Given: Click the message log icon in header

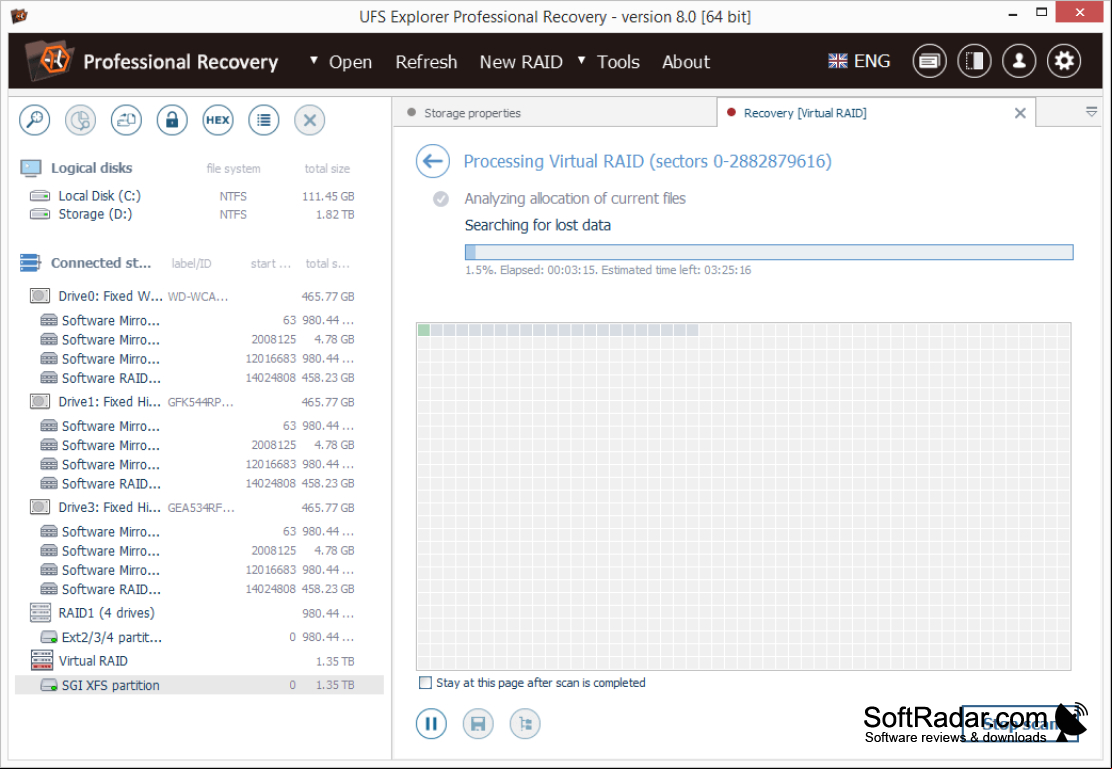Looking at the screenshot, I should click(929, 61).
